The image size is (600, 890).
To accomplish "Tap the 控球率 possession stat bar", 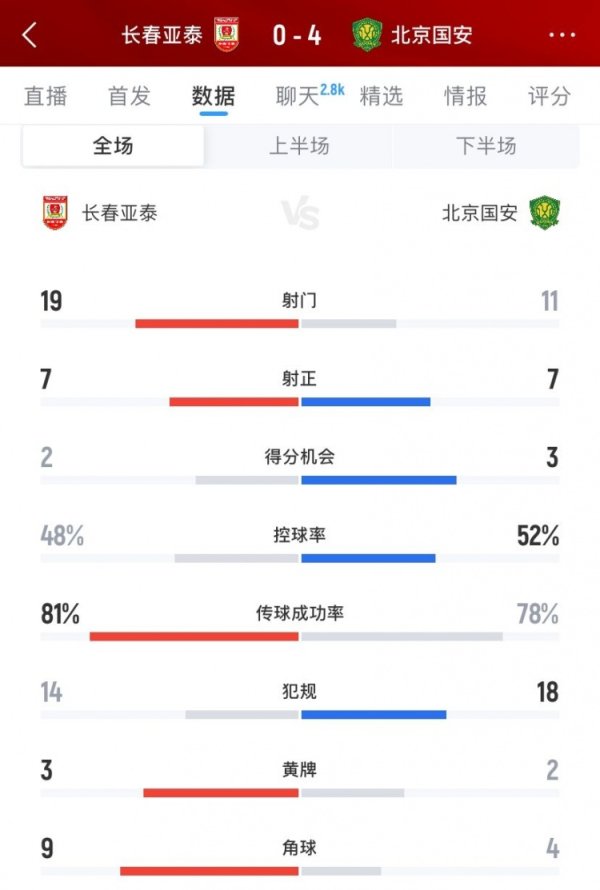I will coord(300,558).
